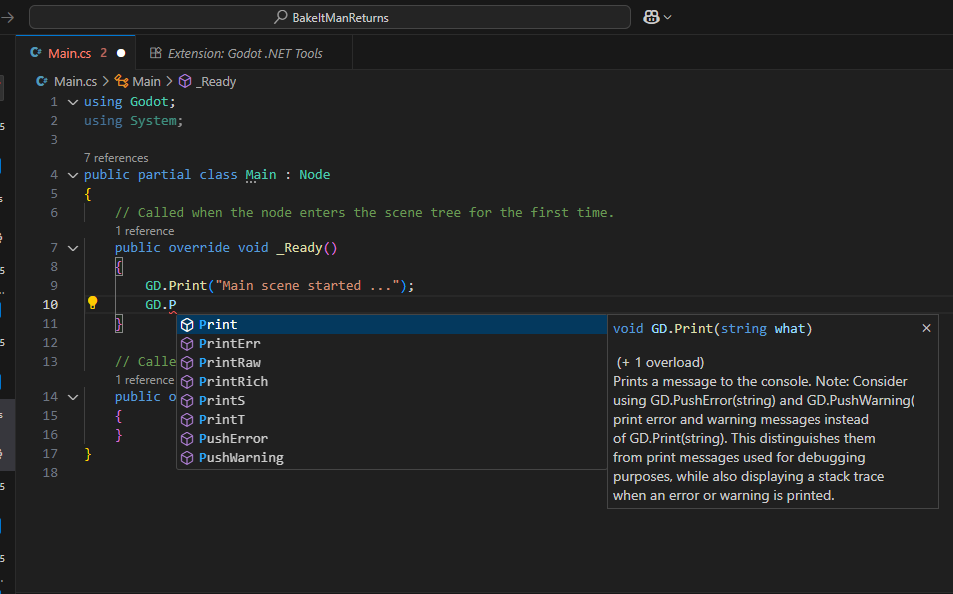953x594 pixels.
Task: Select the PrintErr suggestion
Action: 392,344
